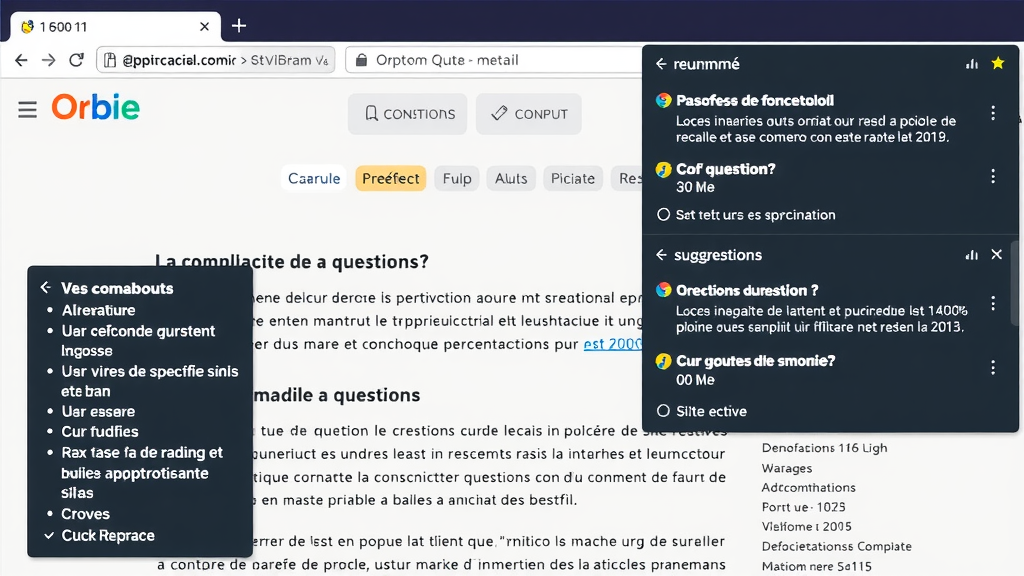
Task: Click the star icon in the reunmmé panel
Action: [997, 63]
